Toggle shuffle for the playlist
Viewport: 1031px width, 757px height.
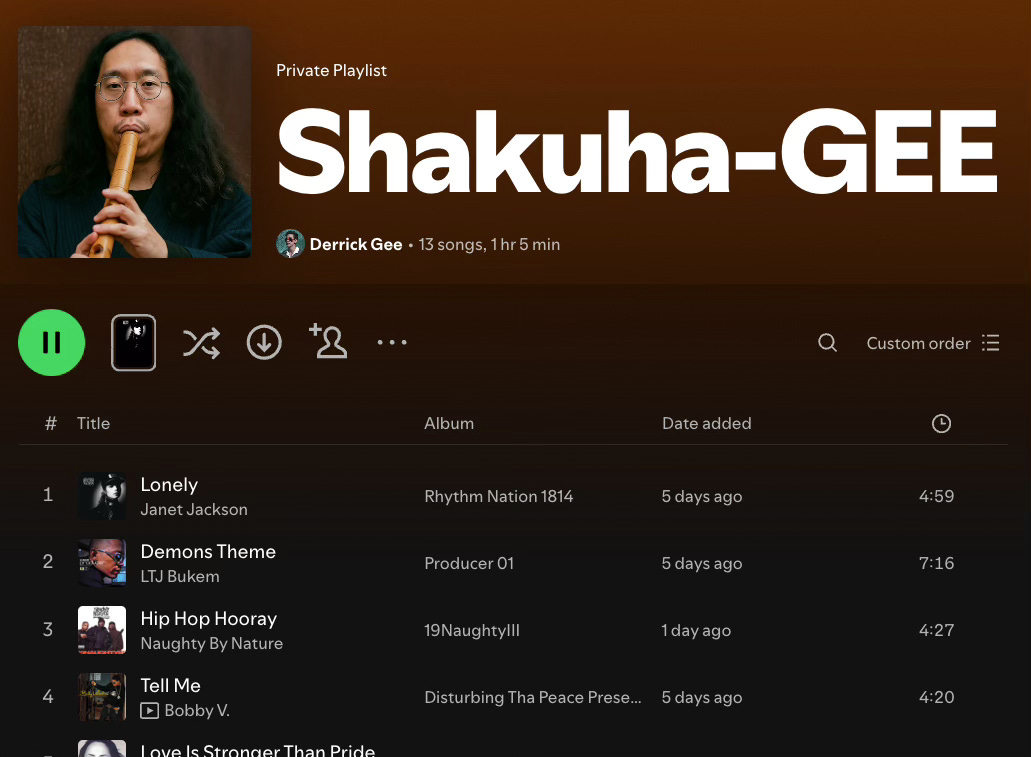tap(201, 343)
